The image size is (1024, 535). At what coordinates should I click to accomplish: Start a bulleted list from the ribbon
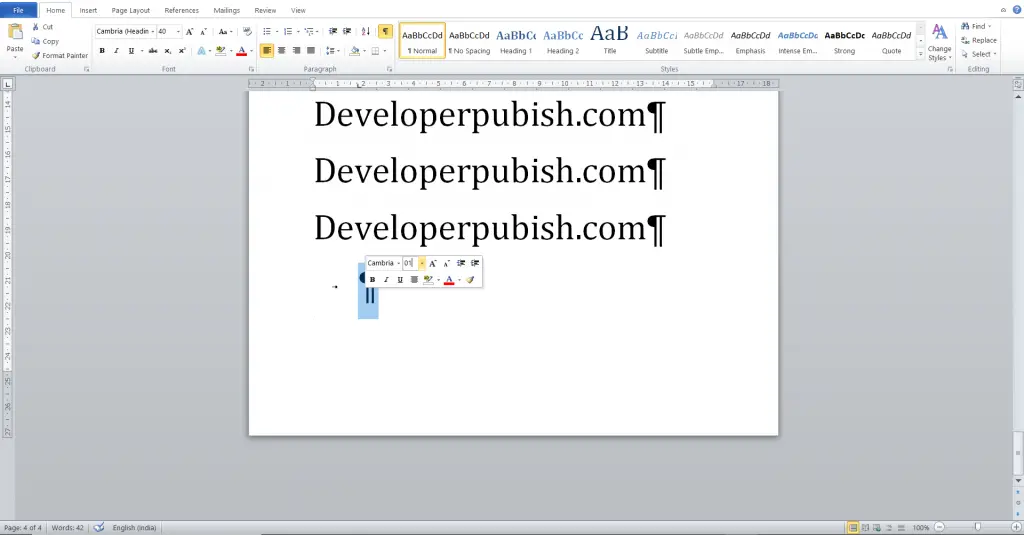point(267,32)
